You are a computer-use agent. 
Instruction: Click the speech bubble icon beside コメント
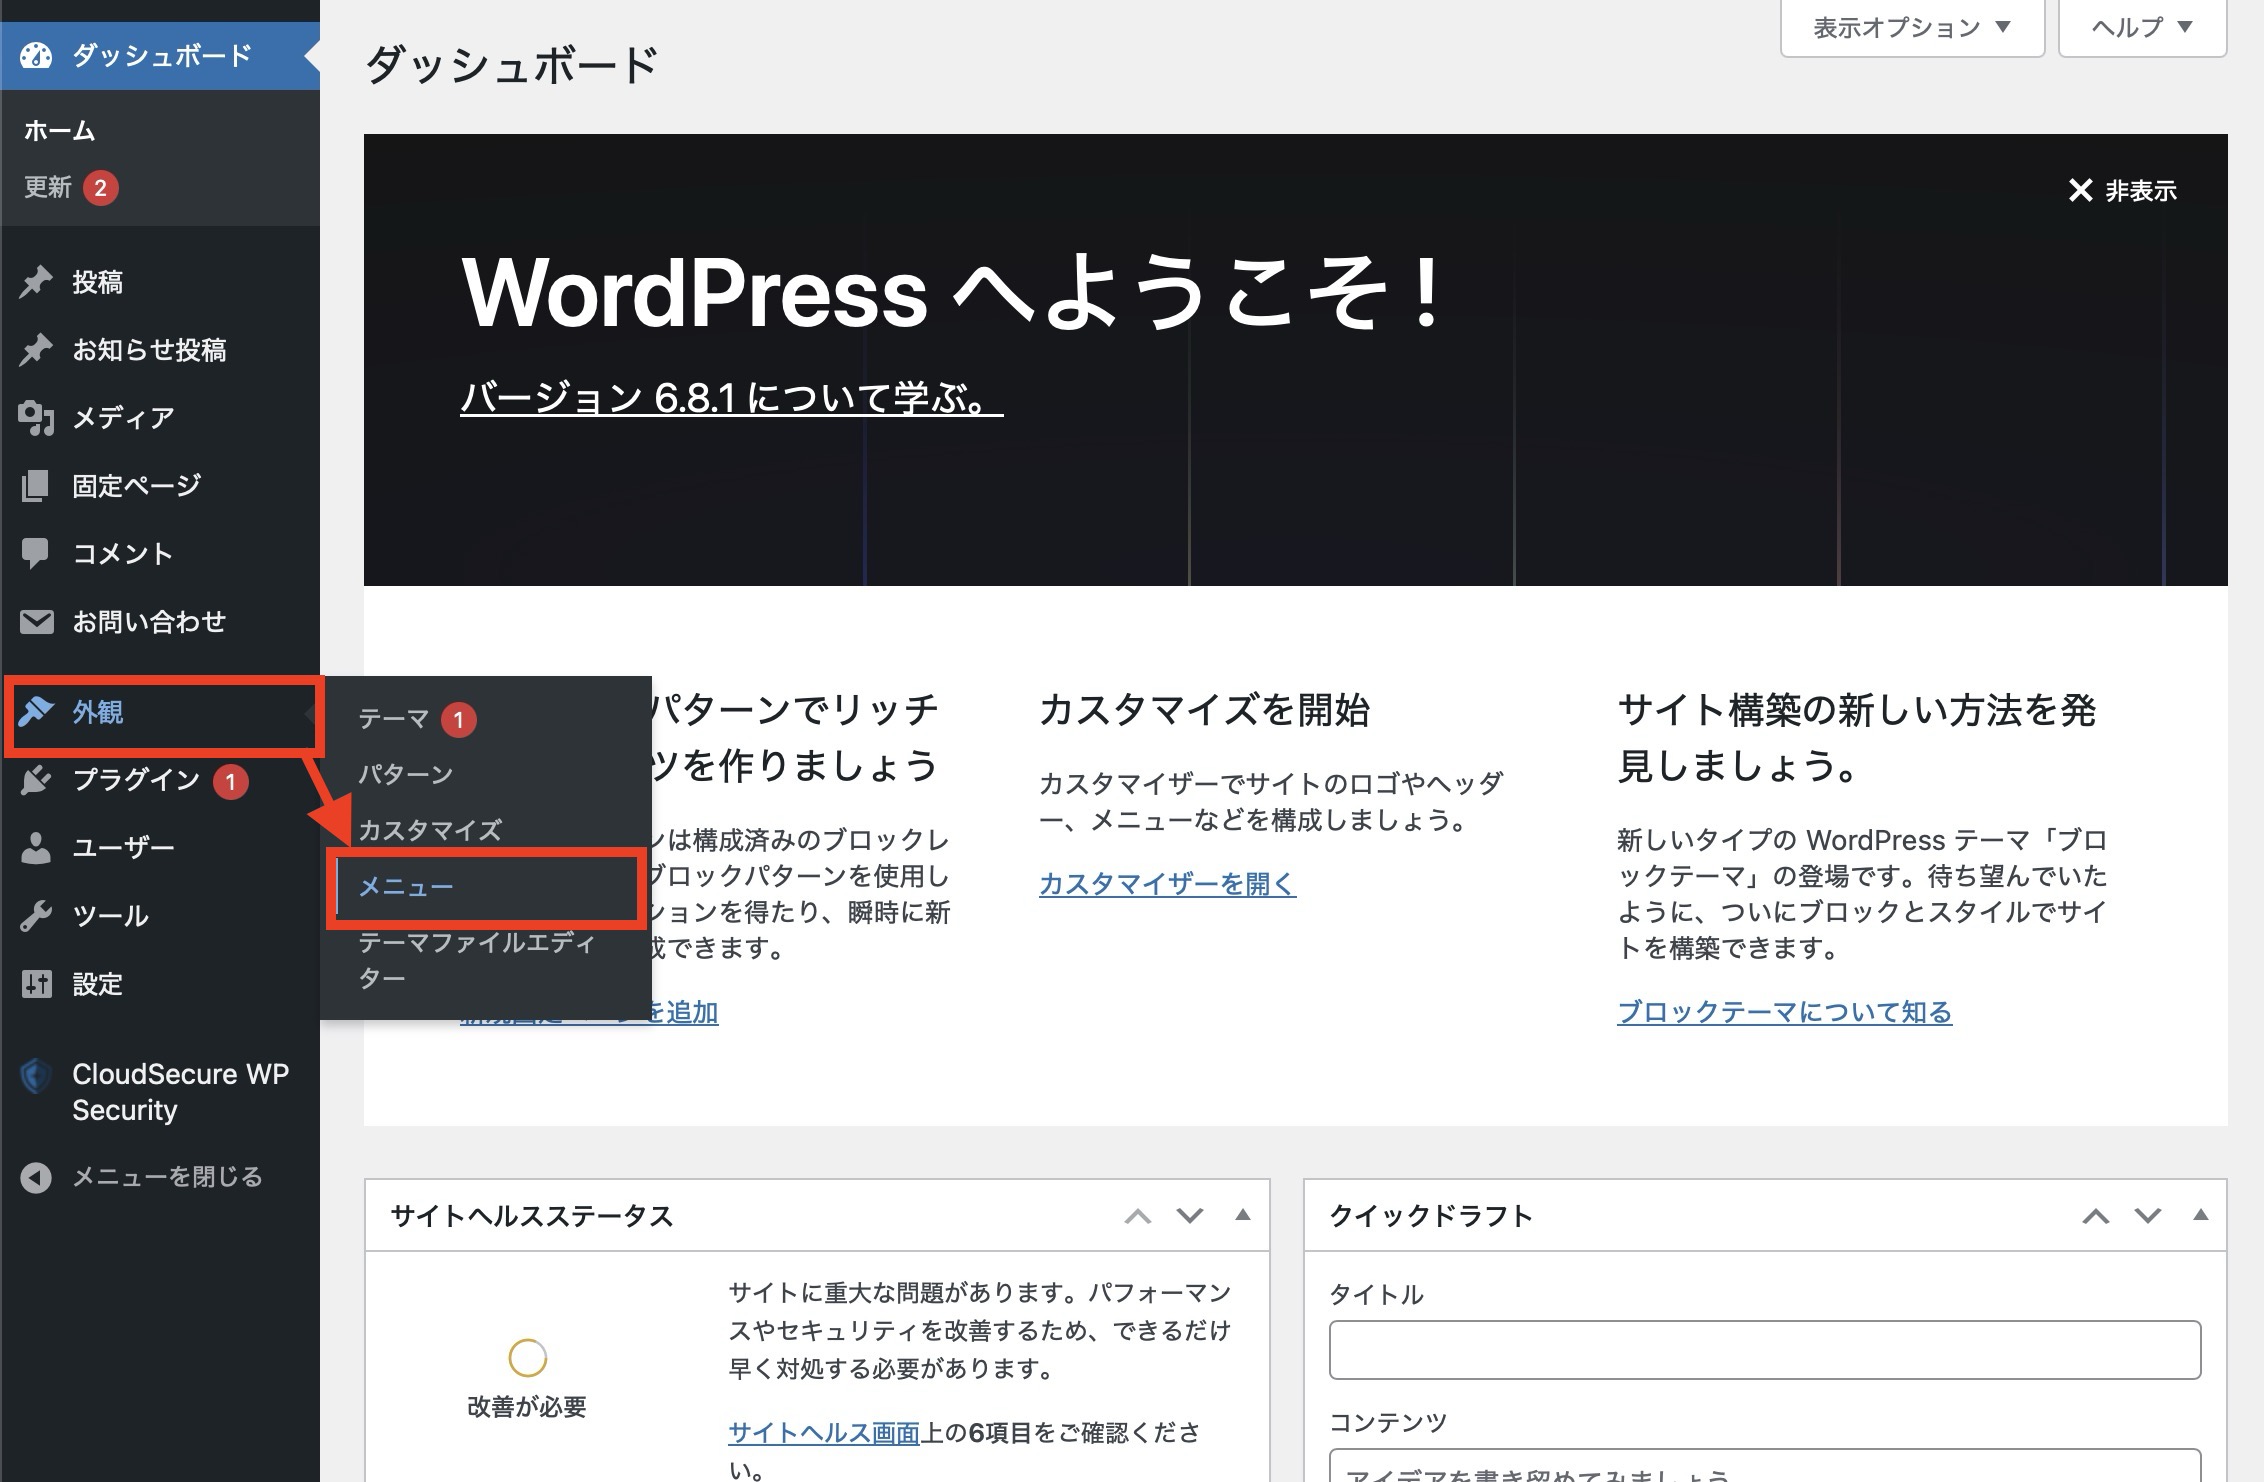36,554
